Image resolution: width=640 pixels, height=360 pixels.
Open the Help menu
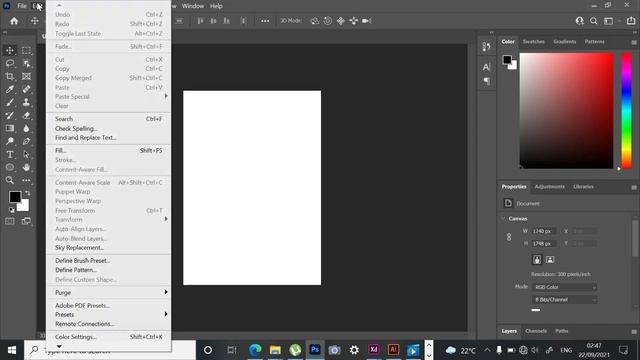coord(216,6)
